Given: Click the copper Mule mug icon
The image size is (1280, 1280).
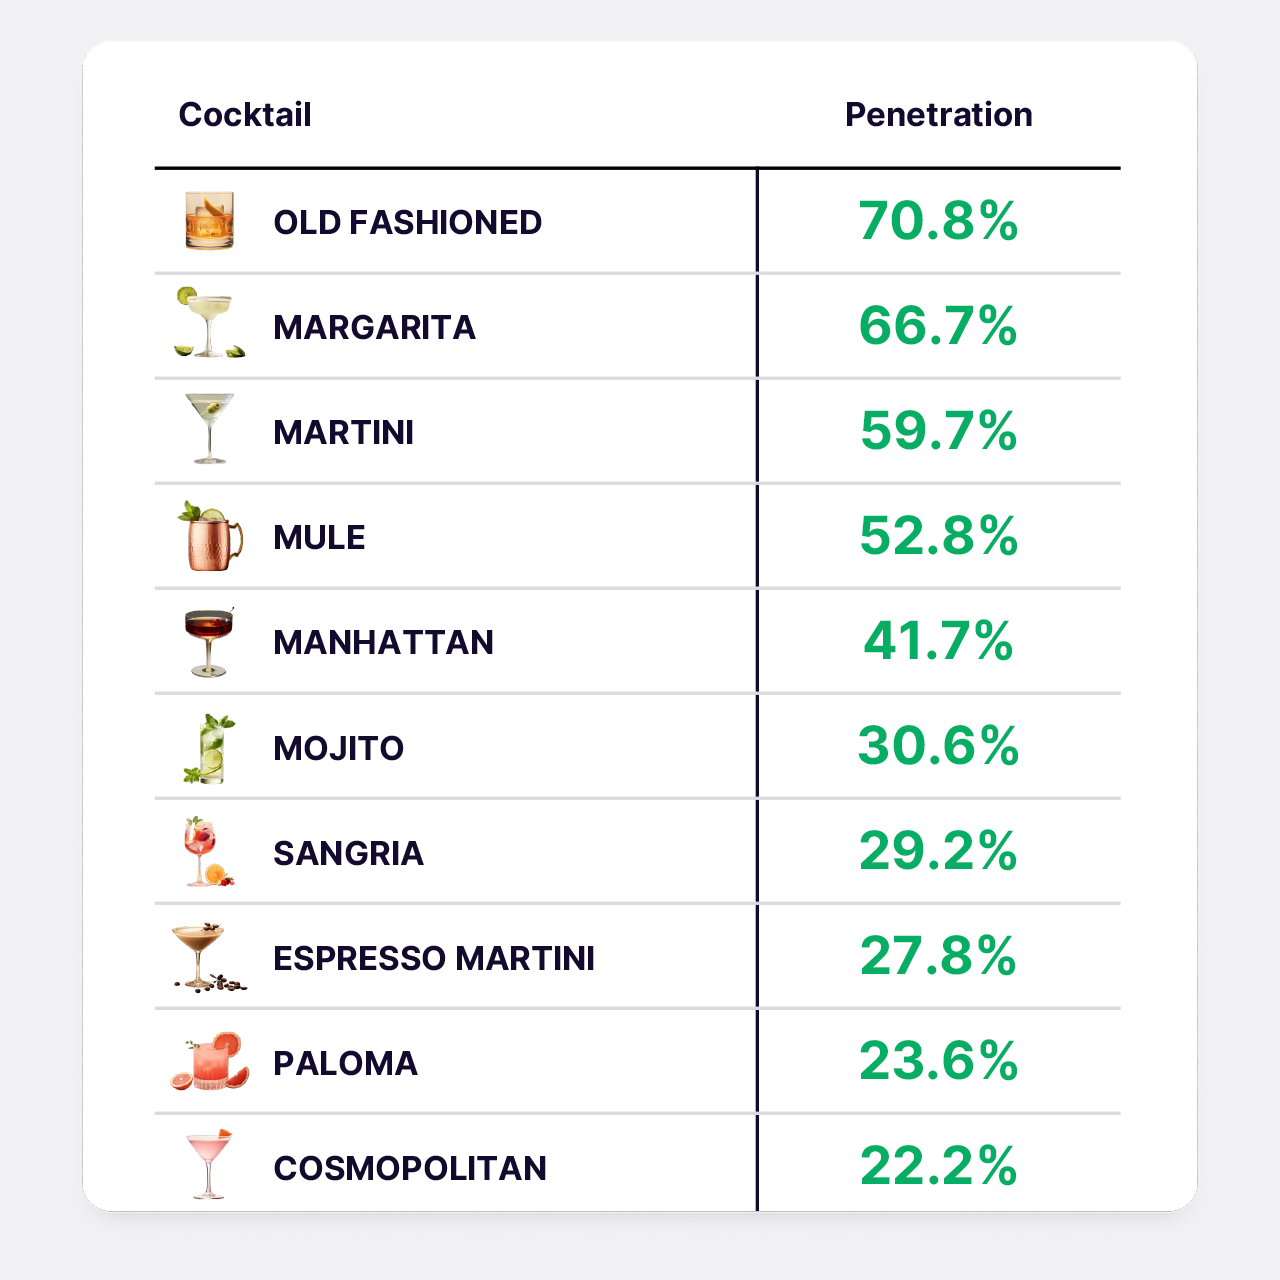Looking at the screenshot, I should pyautogui.click(x=211, y=537).
